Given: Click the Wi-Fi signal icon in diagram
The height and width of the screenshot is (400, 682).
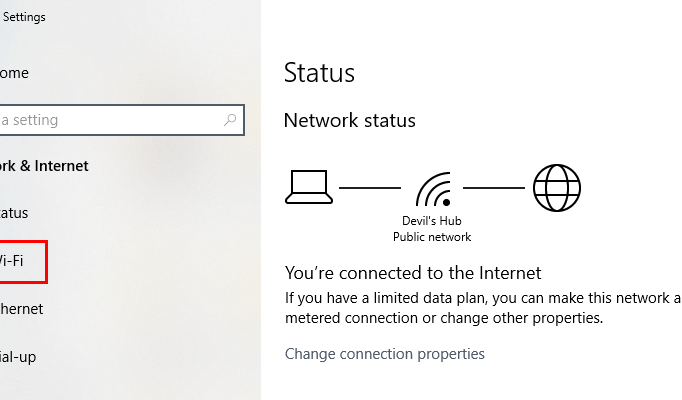Looking at the screenshot, I should click(x=434, y=189).
